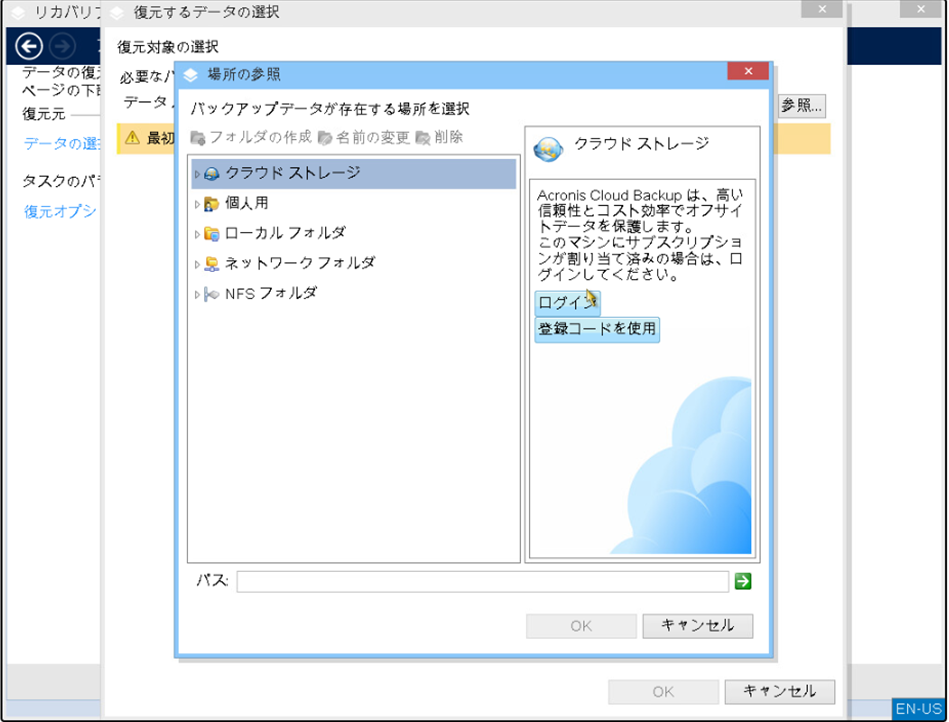The height and width of the screenshot is (722, 949).
Task: Click the EN-US language indicator
Action: 918,709
